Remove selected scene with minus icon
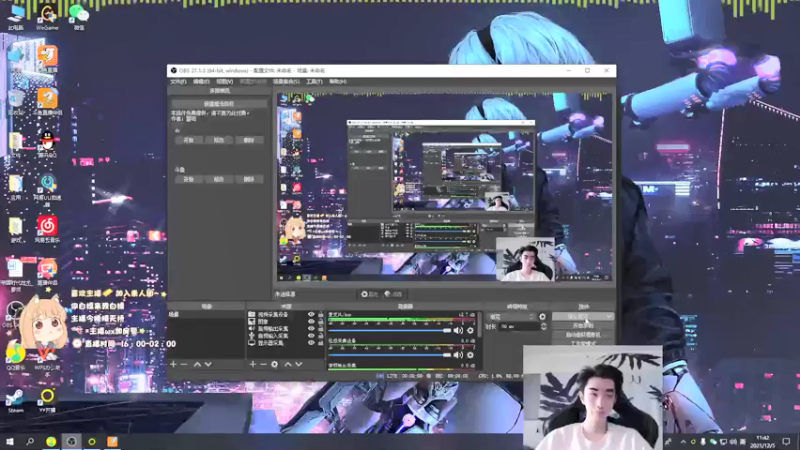 184,364
